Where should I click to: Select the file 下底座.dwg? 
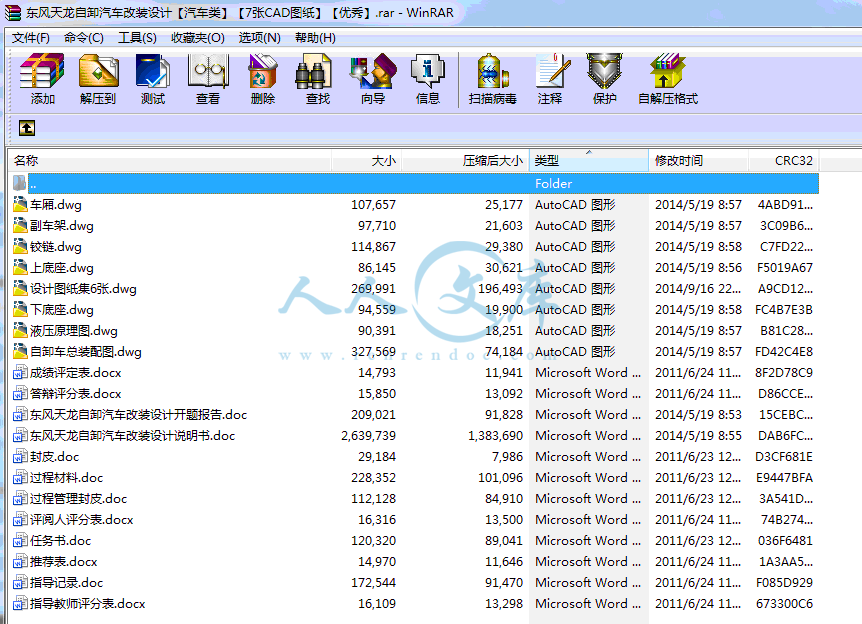pyautogui.click(x=62, y=310)
